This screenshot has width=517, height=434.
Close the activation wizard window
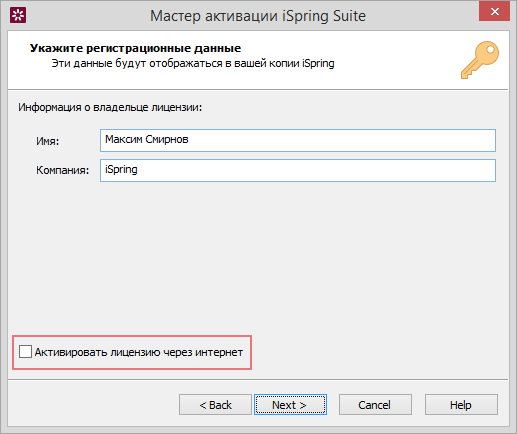[494, 11]
